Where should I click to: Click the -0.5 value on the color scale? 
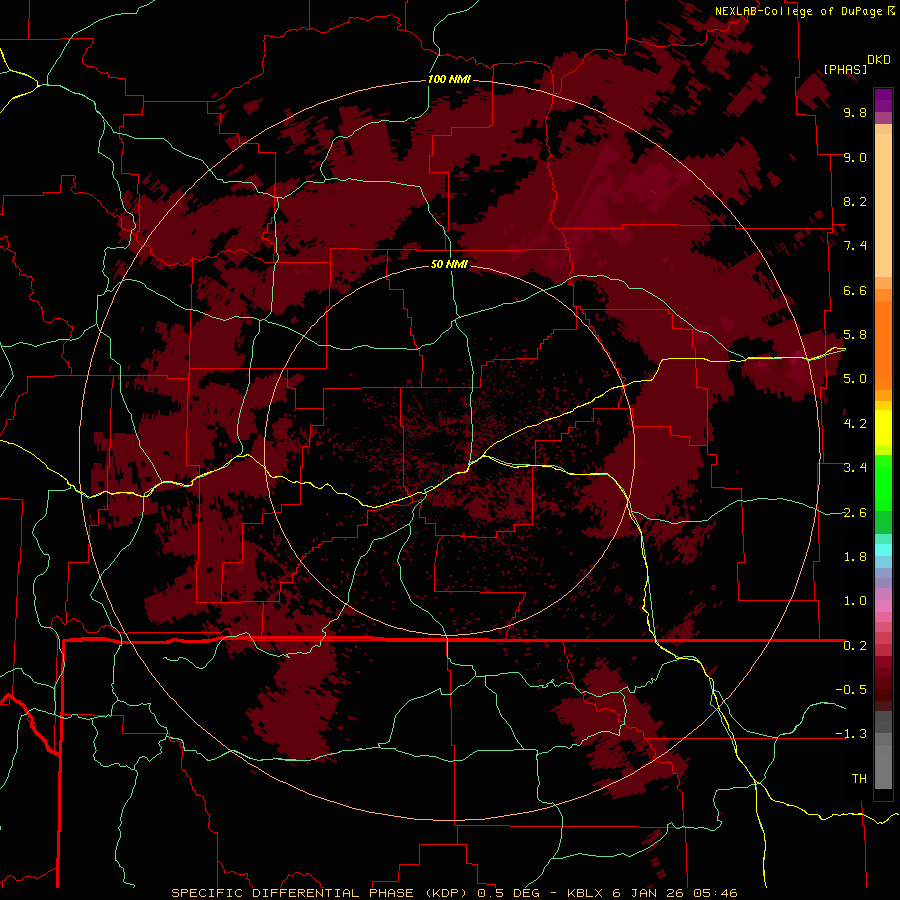[x=851, y=690]
